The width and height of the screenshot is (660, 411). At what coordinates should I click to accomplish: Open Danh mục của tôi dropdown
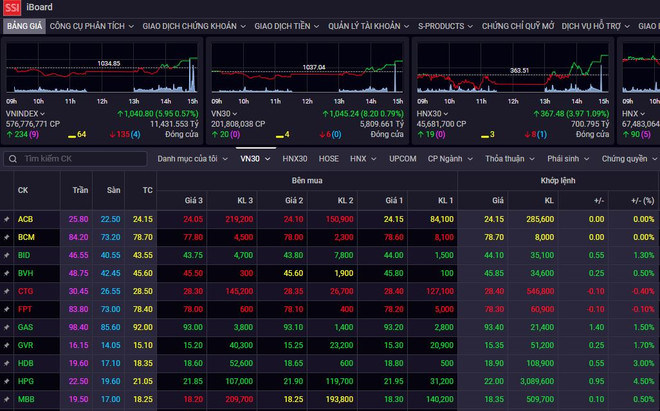[192, 159]
